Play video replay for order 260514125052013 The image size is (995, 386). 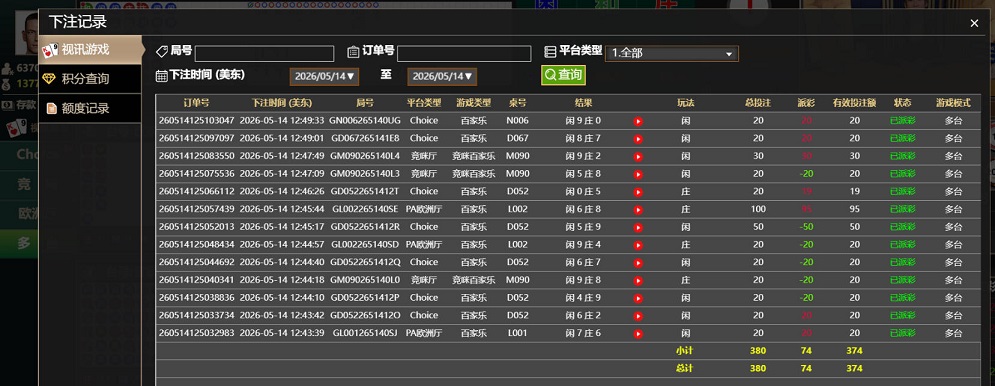pos(638,228)
